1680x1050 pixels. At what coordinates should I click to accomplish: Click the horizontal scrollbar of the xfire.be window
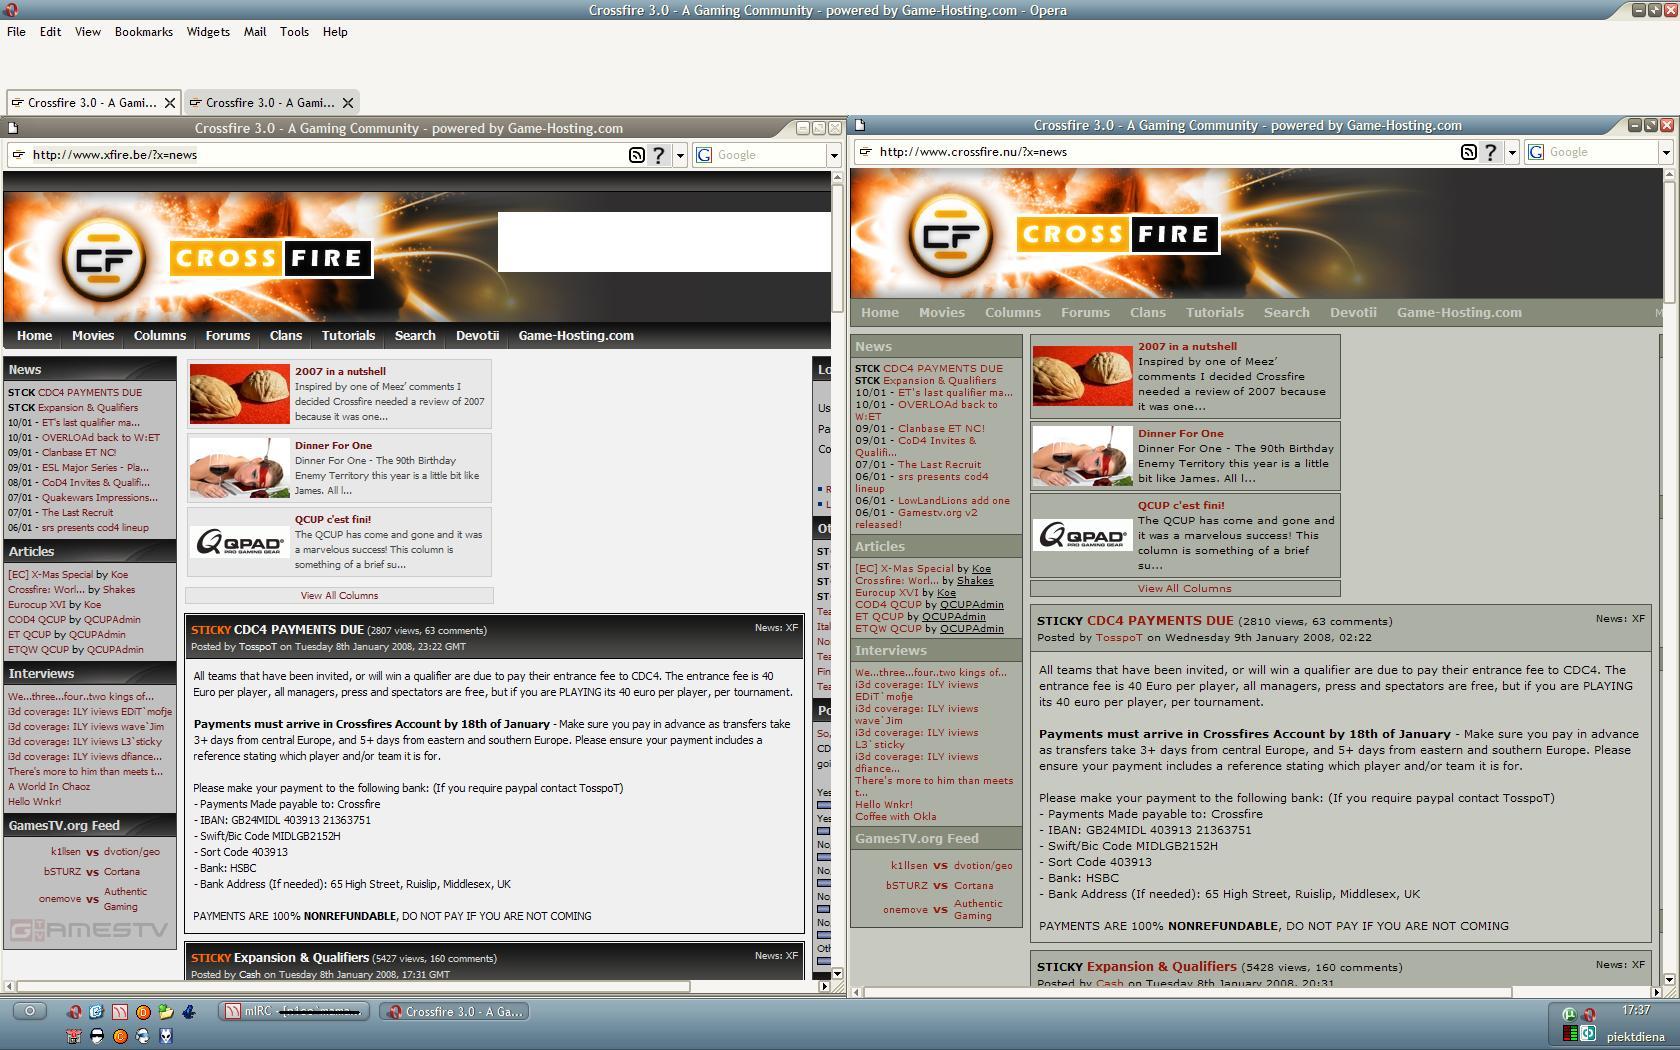pyautogui.click(x=418, y=986)
